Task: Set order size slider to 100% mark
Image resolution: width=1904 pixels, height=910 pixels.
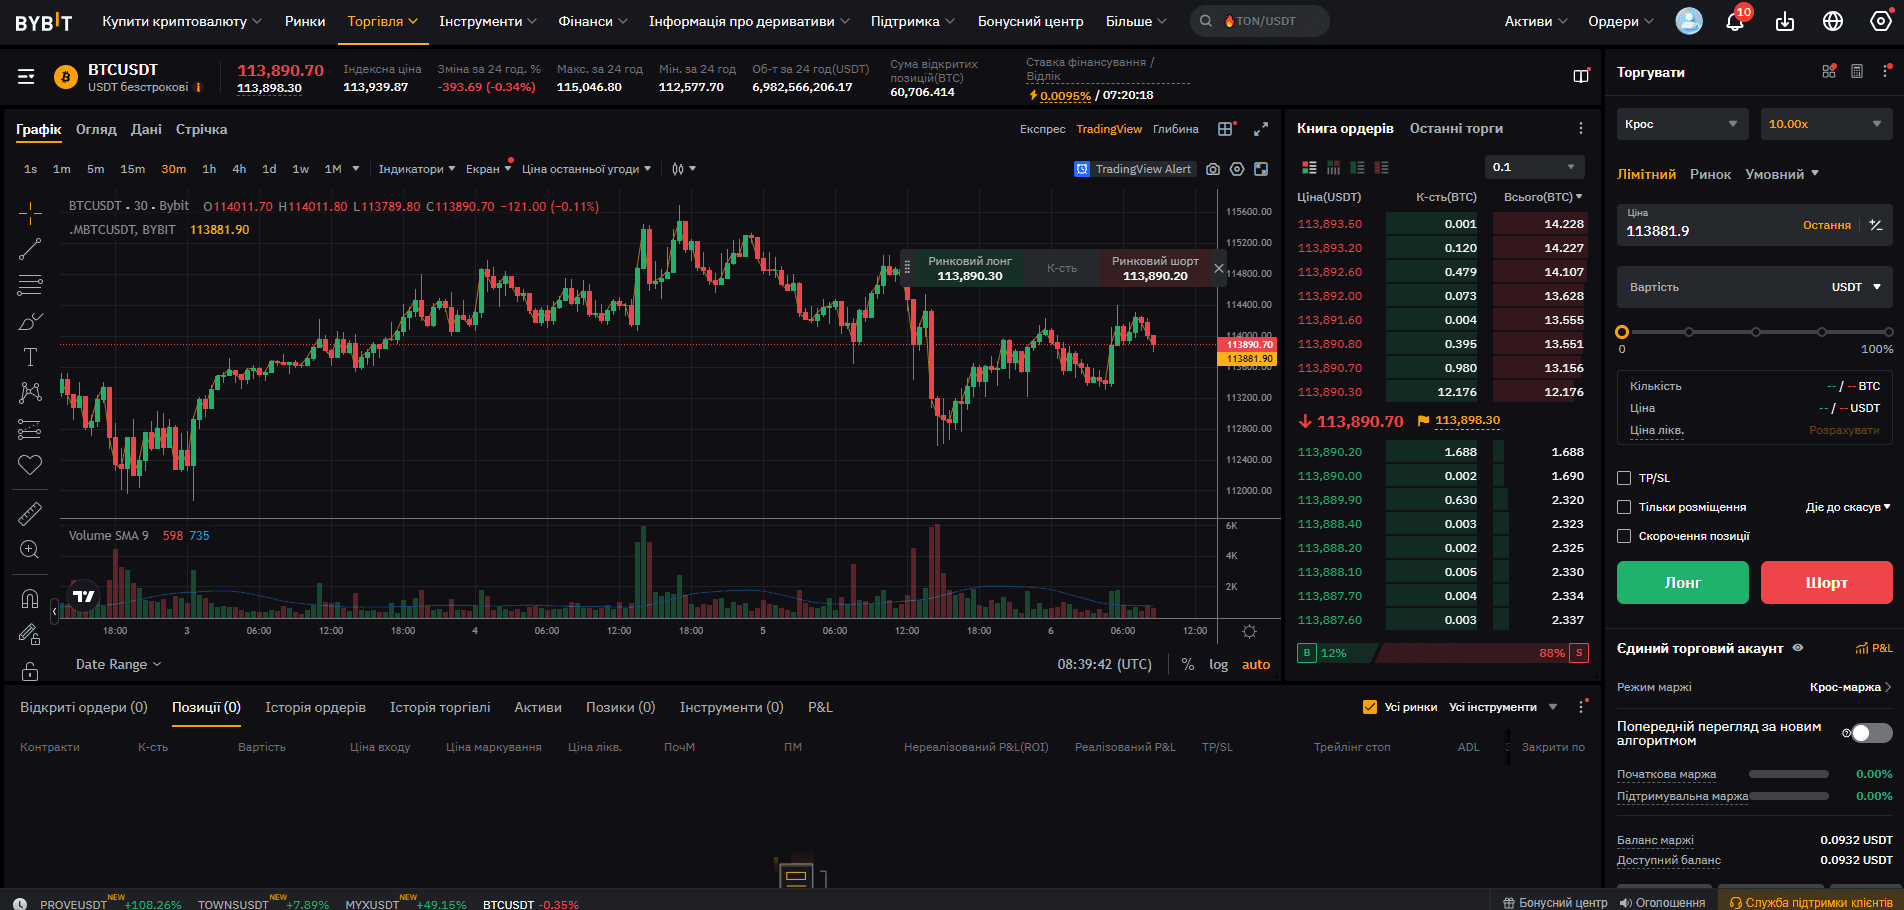Action: (1888, 332)
